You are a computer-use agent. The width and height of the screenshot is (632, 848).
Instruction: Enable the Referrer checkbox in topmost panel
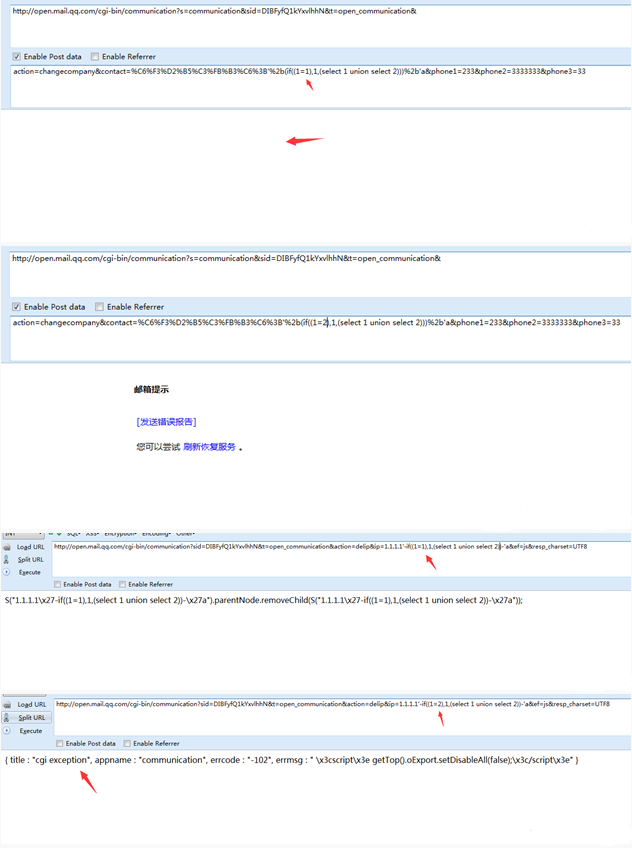click(x=95, y=57)
